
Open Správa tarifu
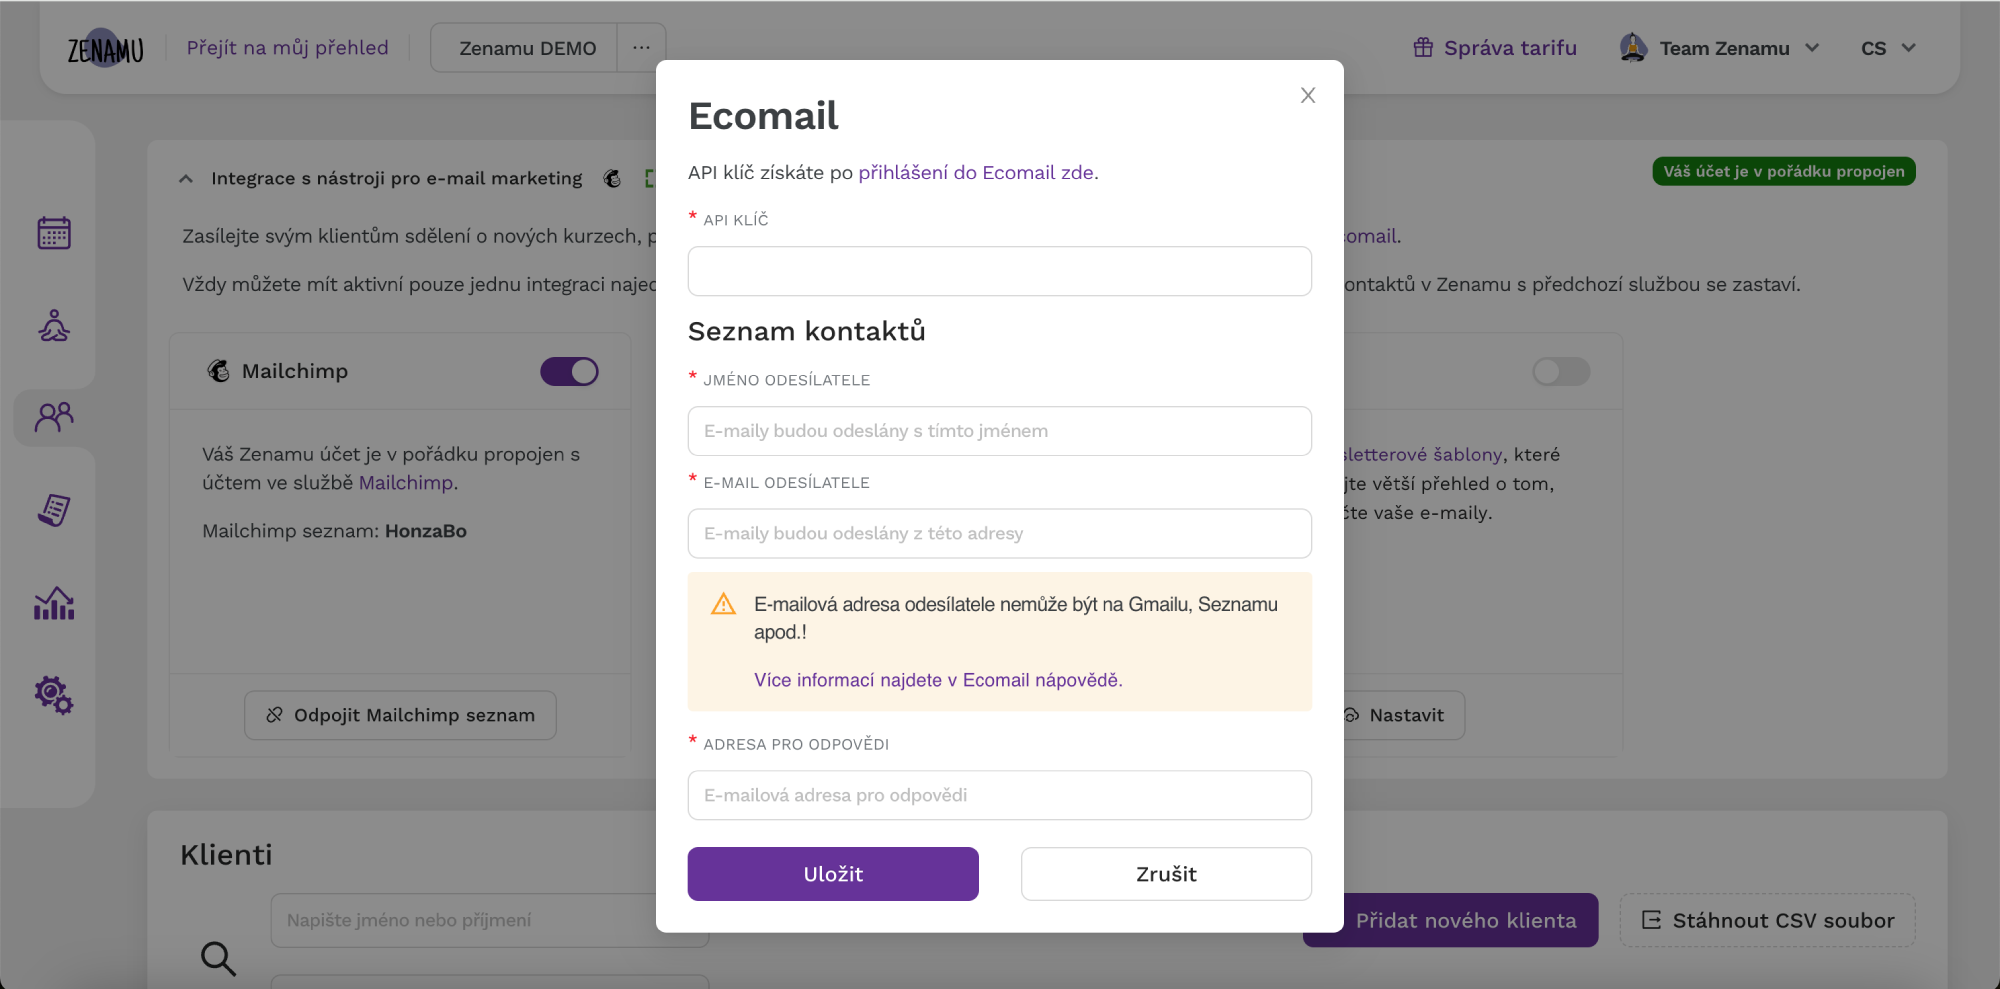click(1495, 48)
